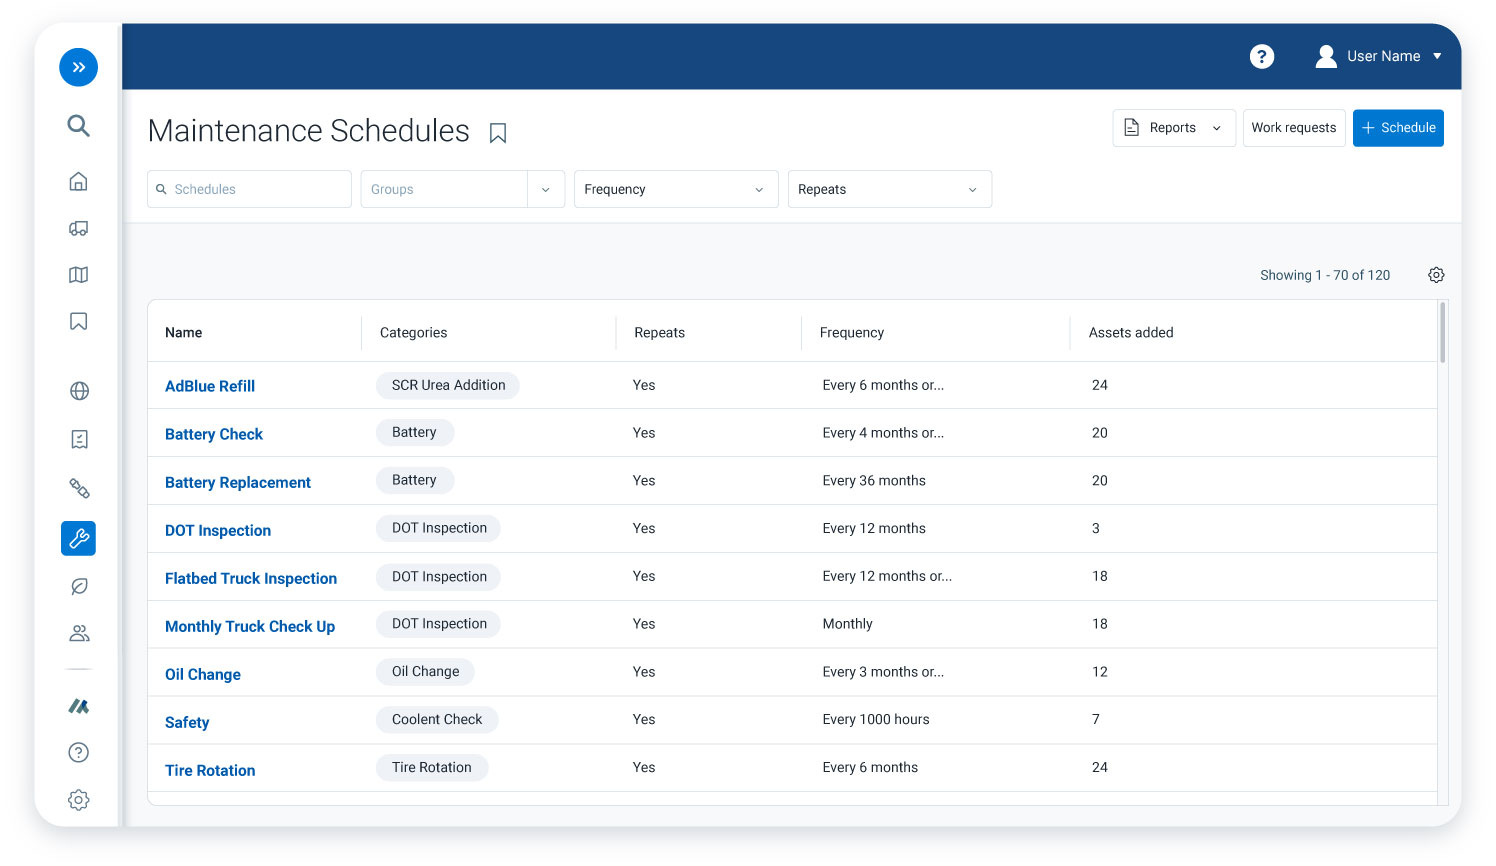Select the globe icon in sidebar
This screenshot has height=866, width=1496.
(78, 391)
